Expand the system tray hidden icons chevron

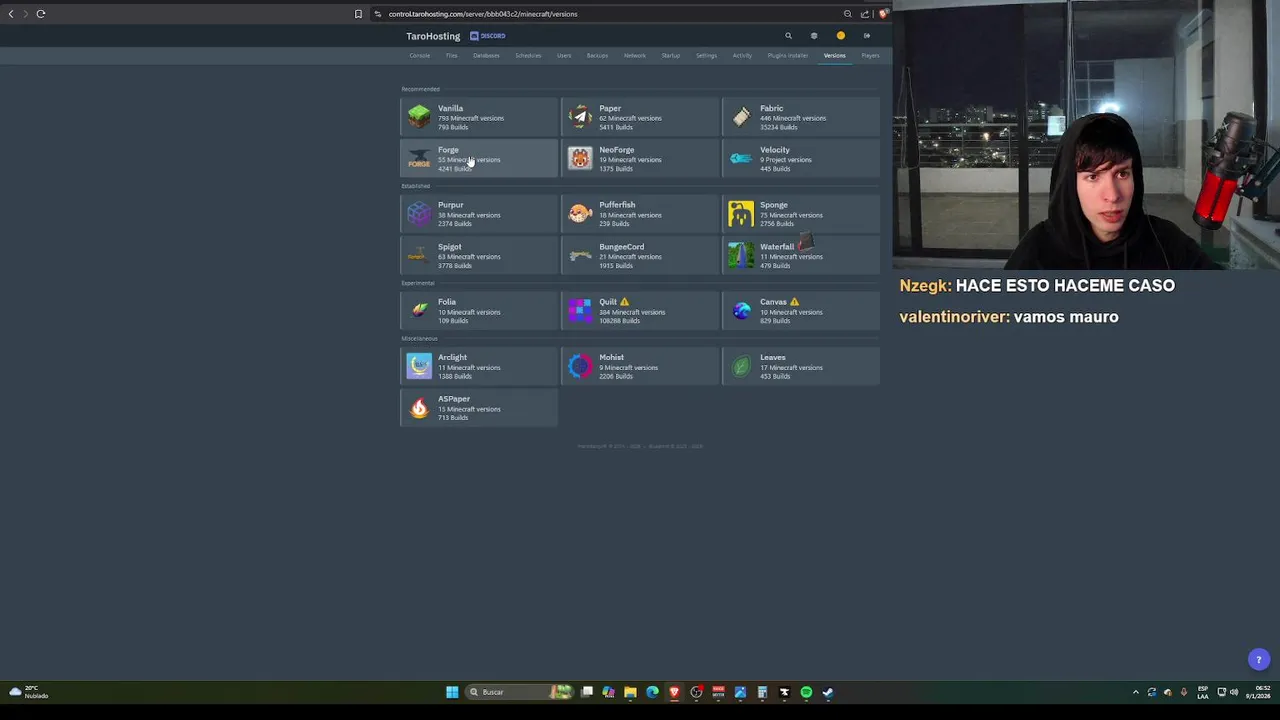(x=1135, y=692)
